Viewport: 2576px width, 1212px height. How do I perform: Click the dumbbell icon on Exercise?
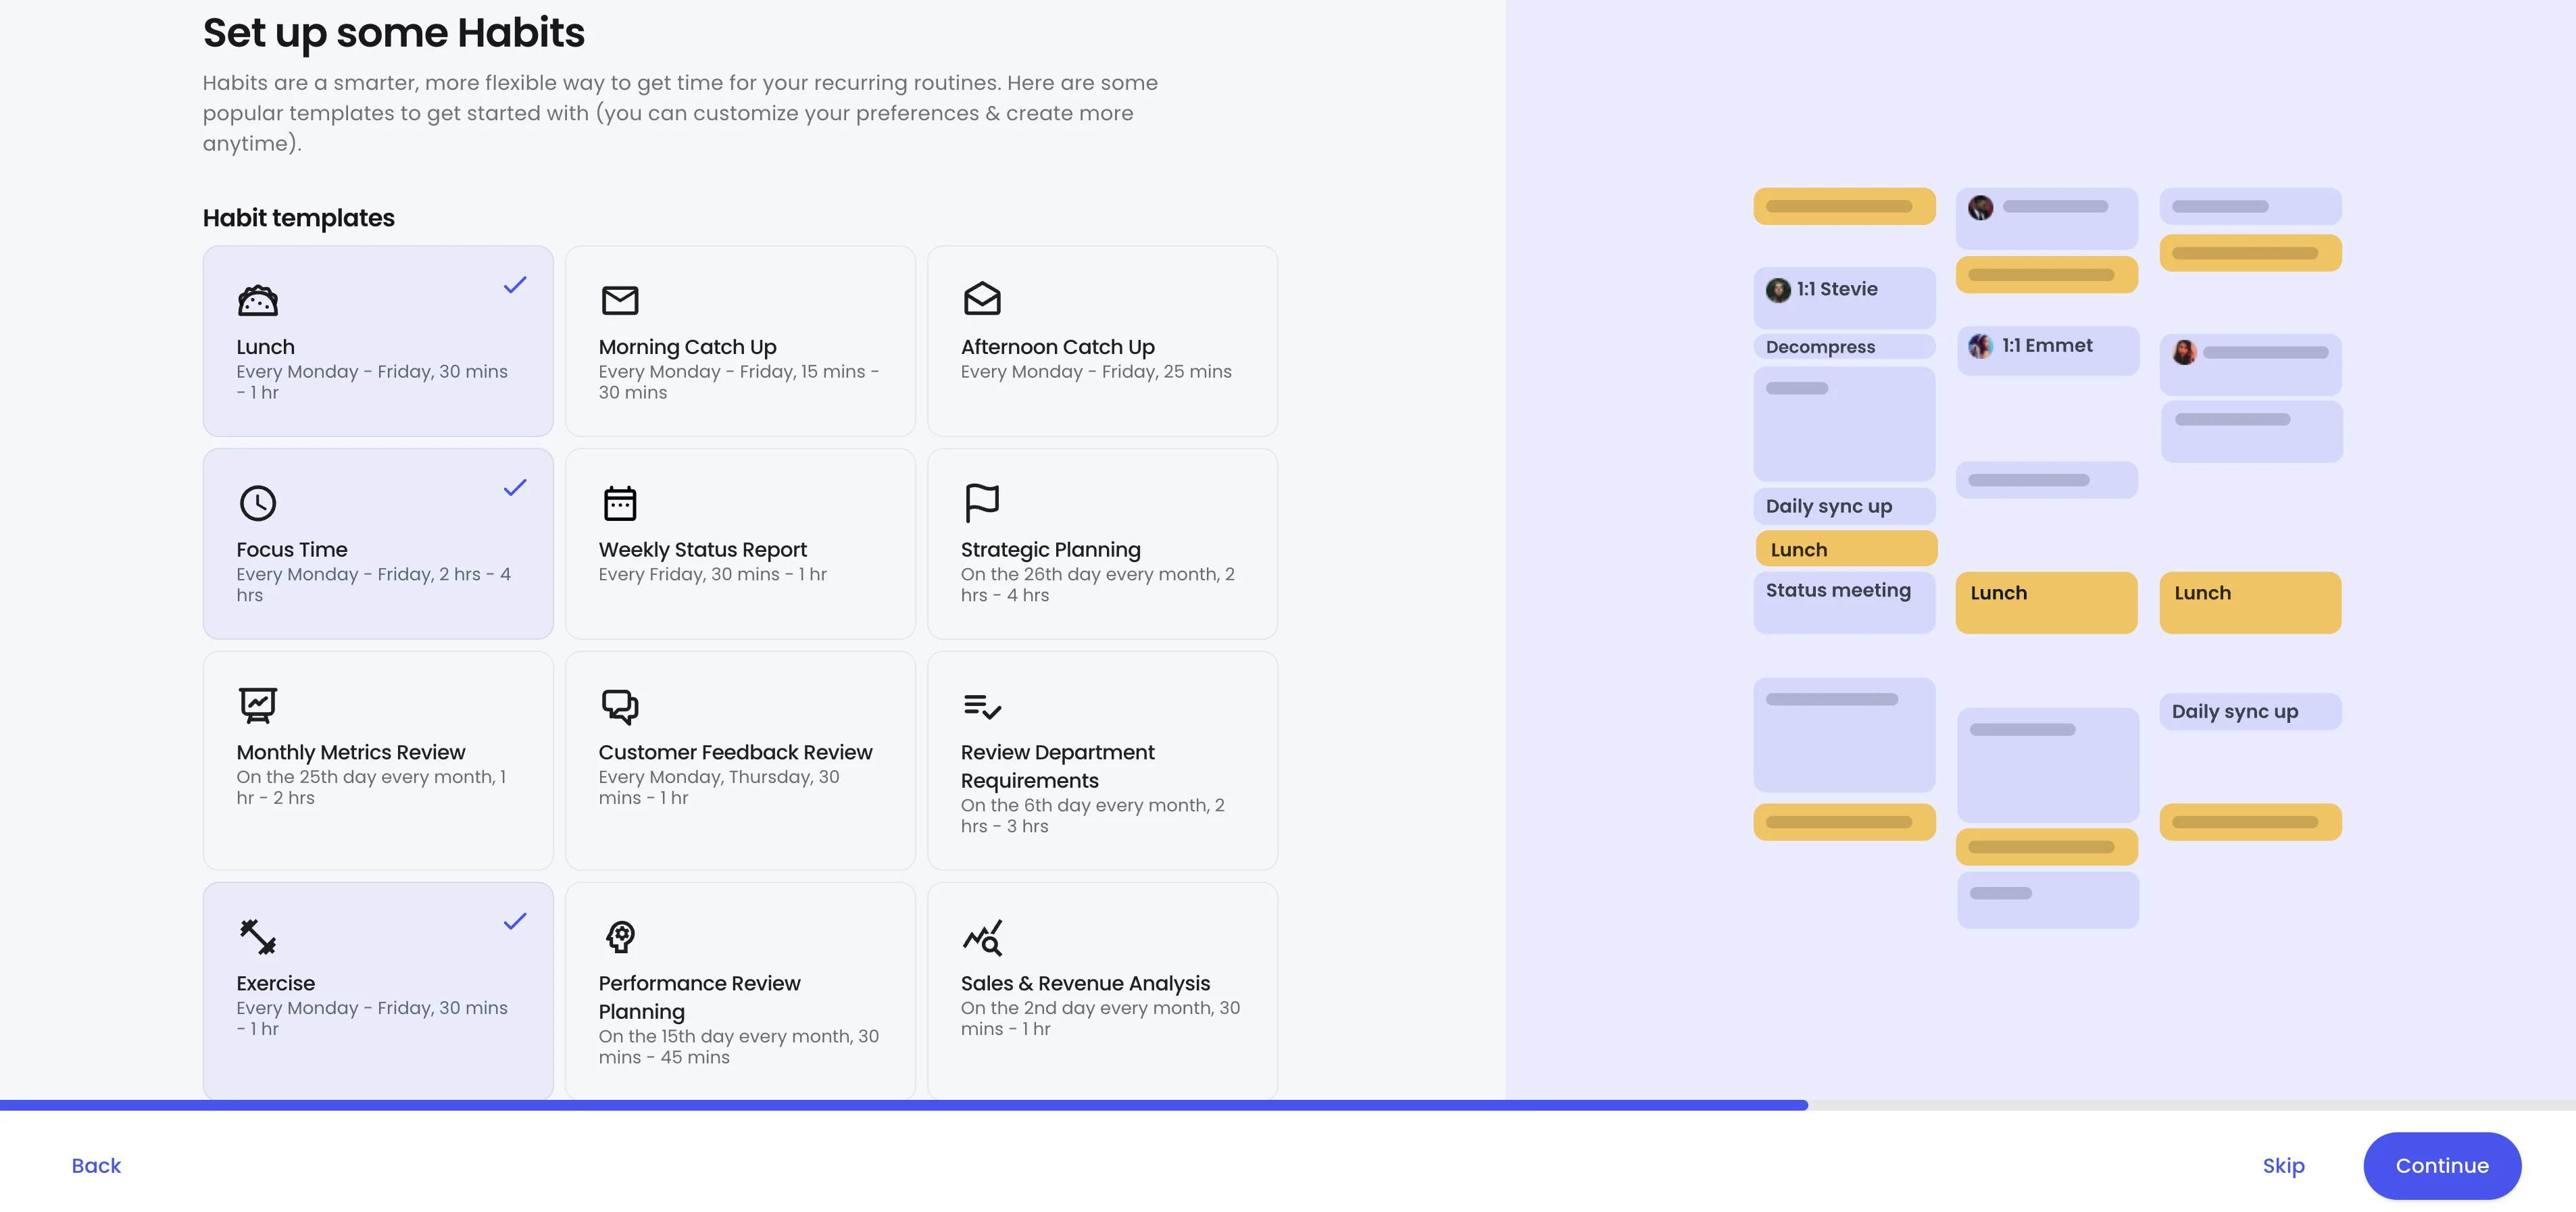tap(258, 937)
